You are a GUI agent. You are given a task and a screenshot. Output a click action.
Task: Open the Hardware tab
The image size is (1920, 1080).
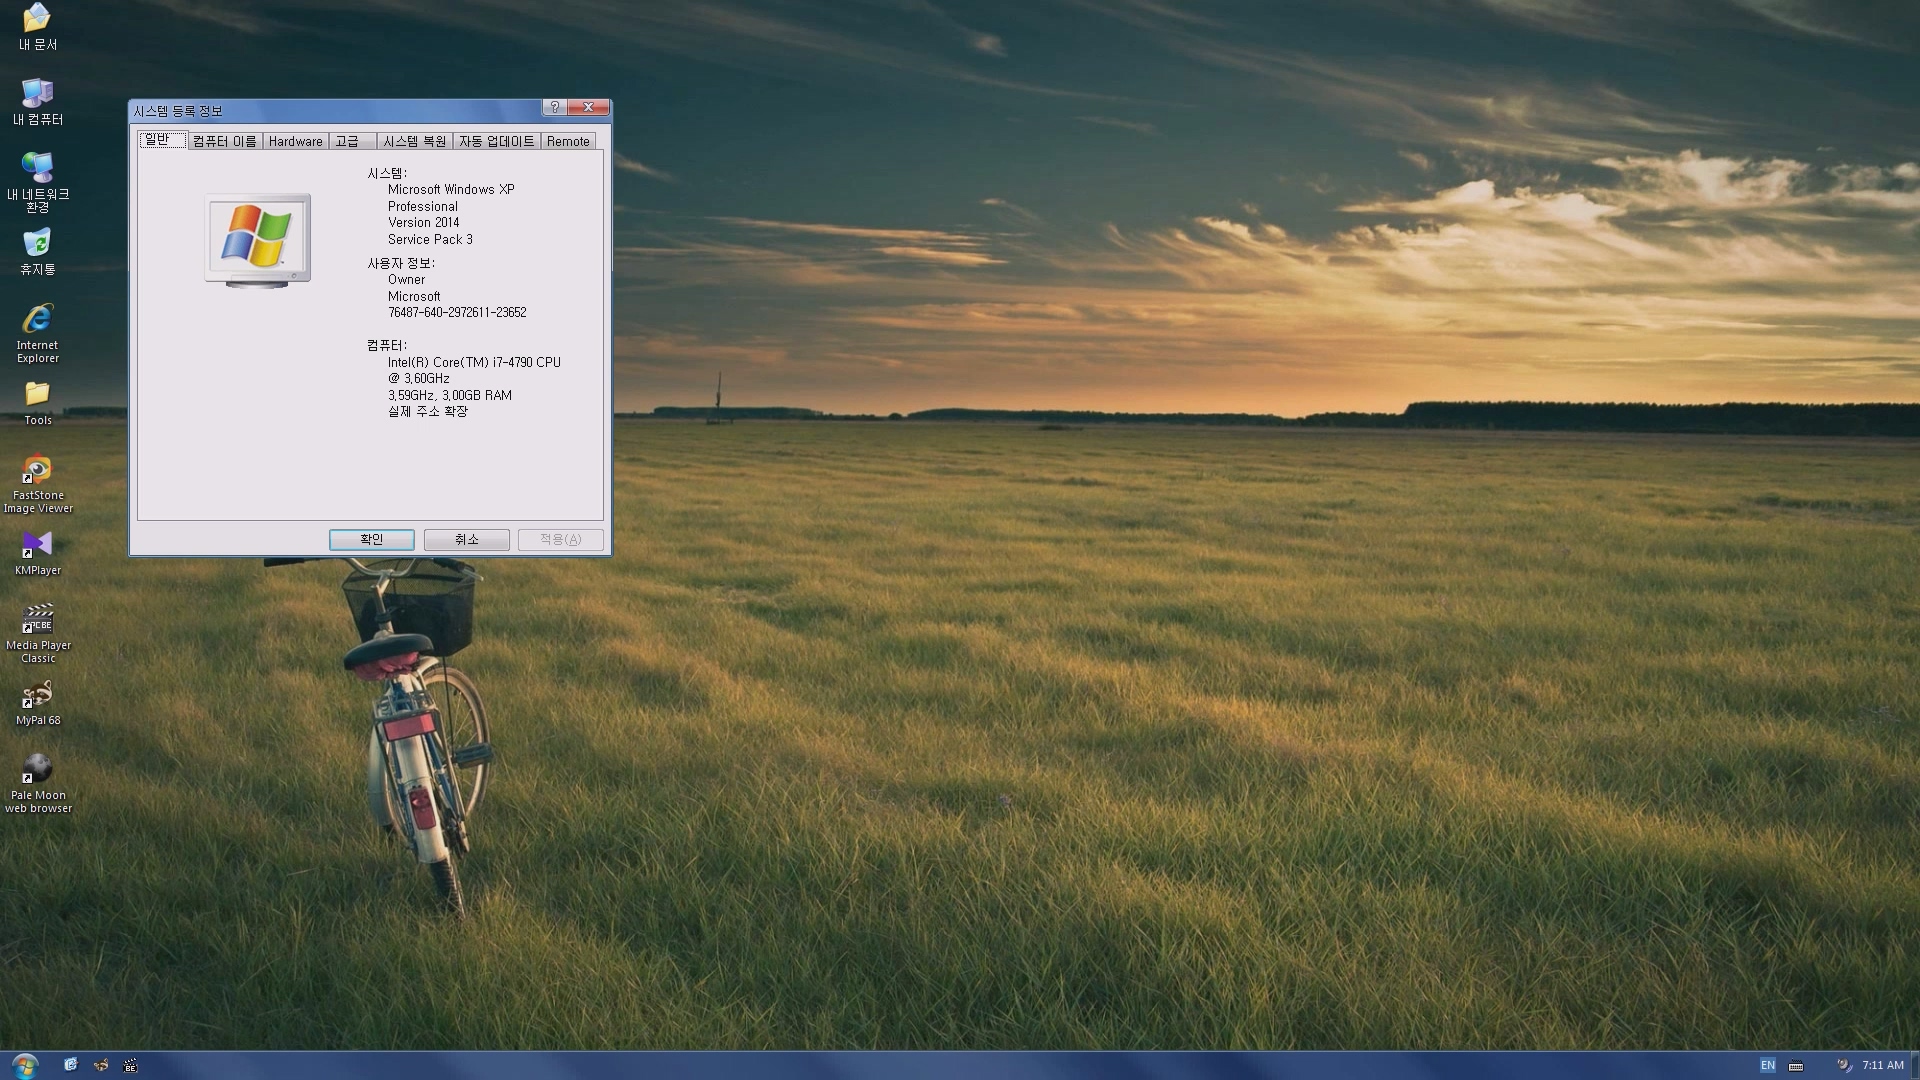point(295,141)
